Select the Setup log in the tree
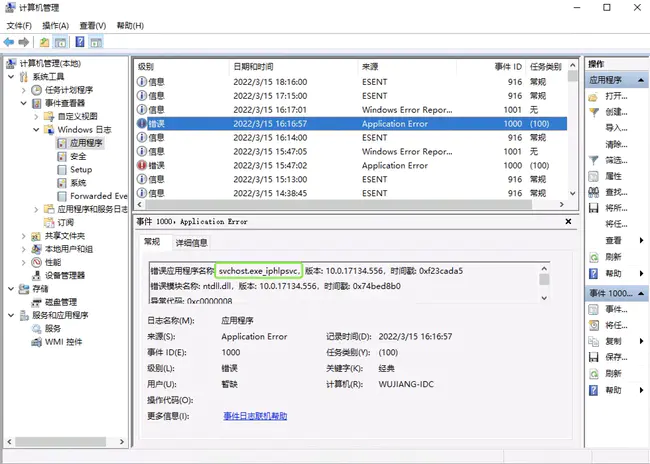Image resolution: width=650 pixels, height=464 pixels. pos(81,170)
